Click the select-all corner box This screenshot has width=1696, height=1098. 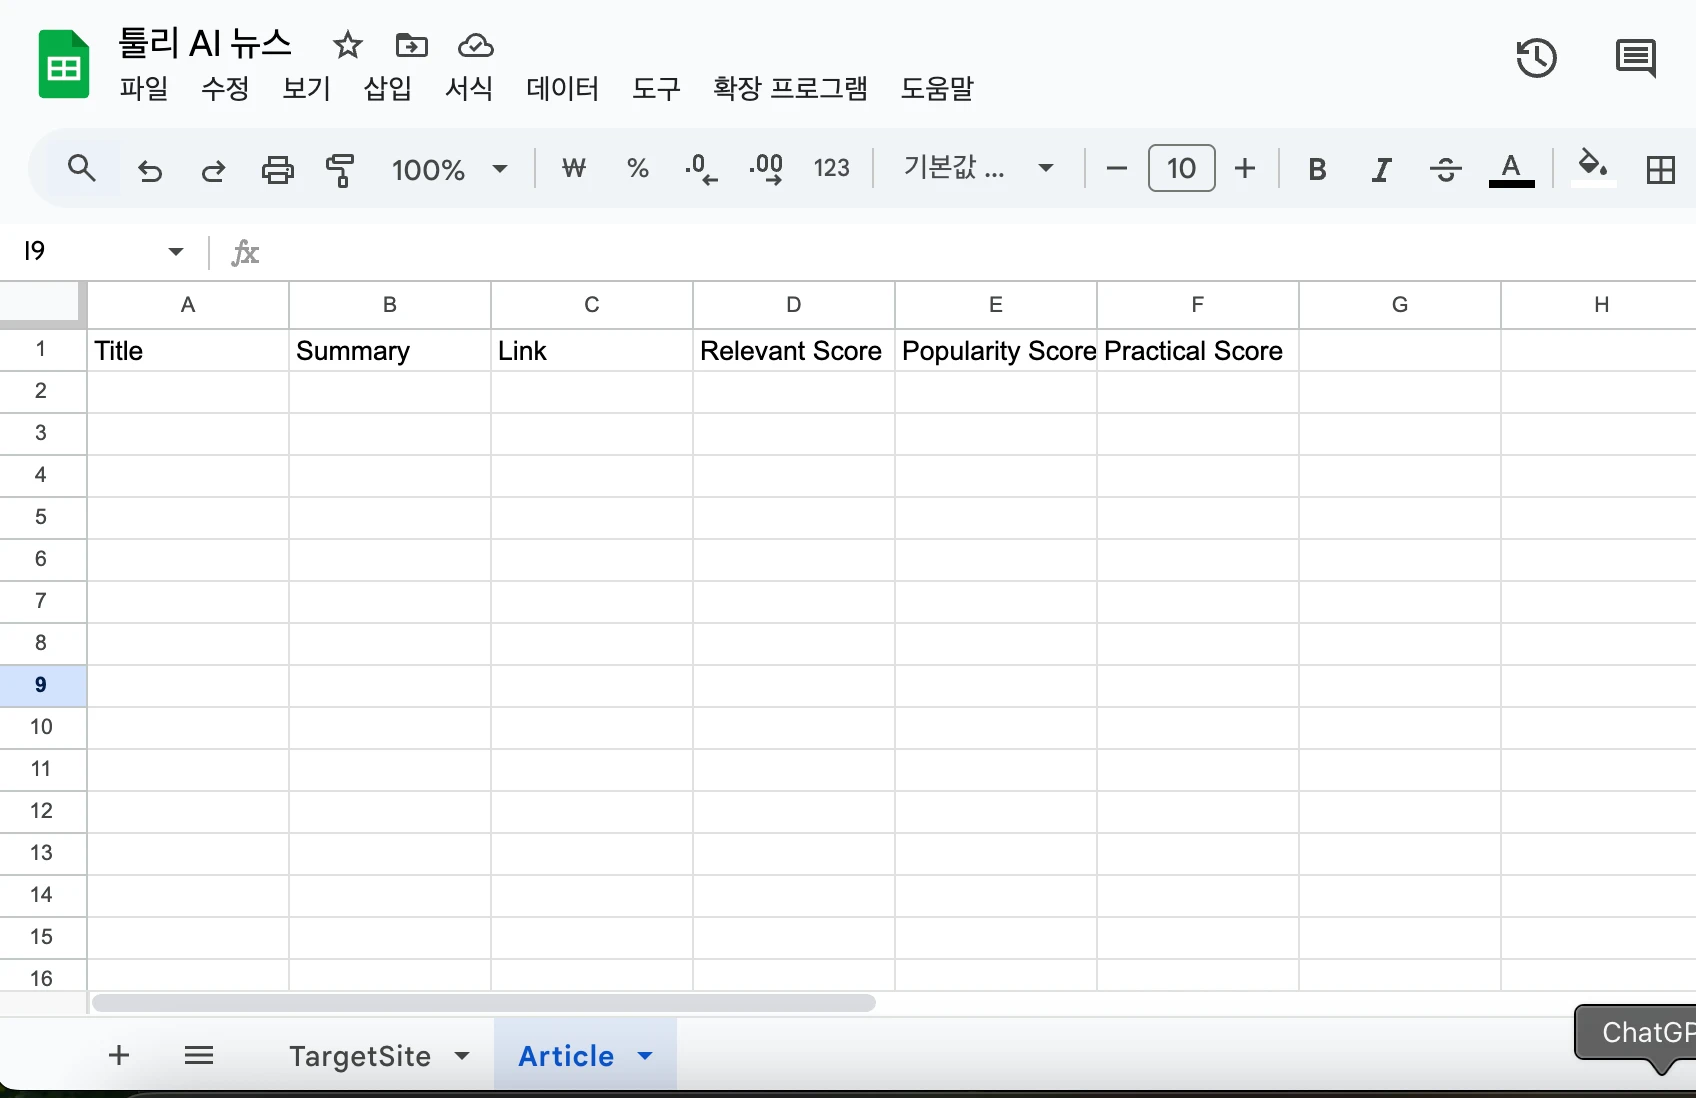(x=43, y=304)
